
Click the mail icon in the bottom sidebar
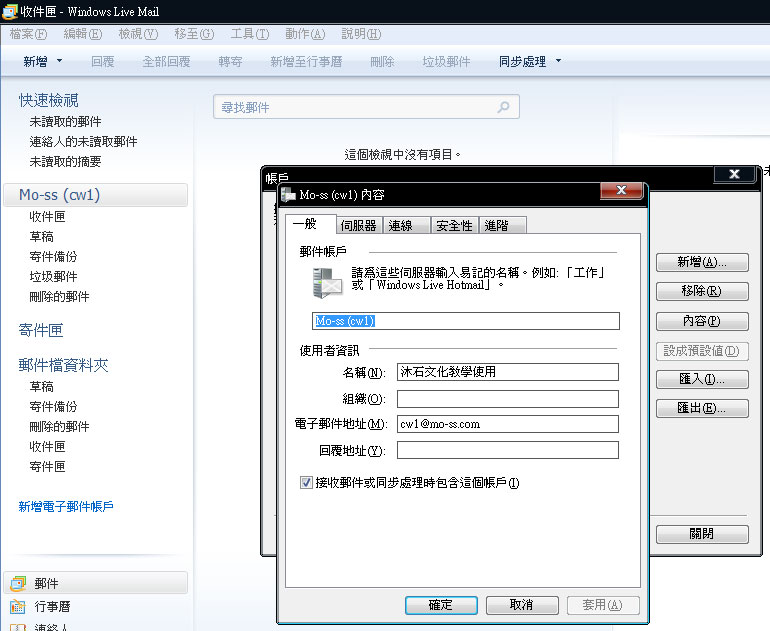tap(18, 583)
